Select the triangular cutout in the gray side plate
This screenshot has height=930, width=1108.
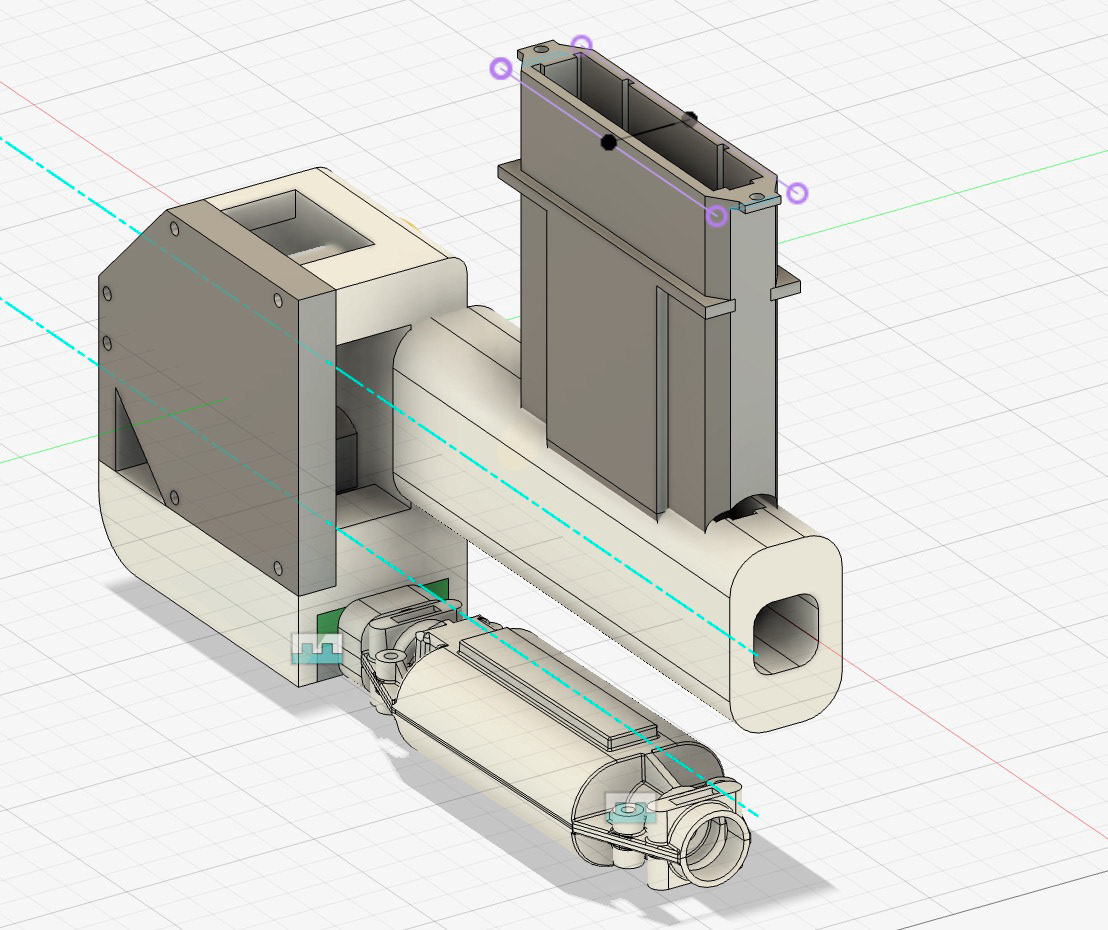coord(138,443)
